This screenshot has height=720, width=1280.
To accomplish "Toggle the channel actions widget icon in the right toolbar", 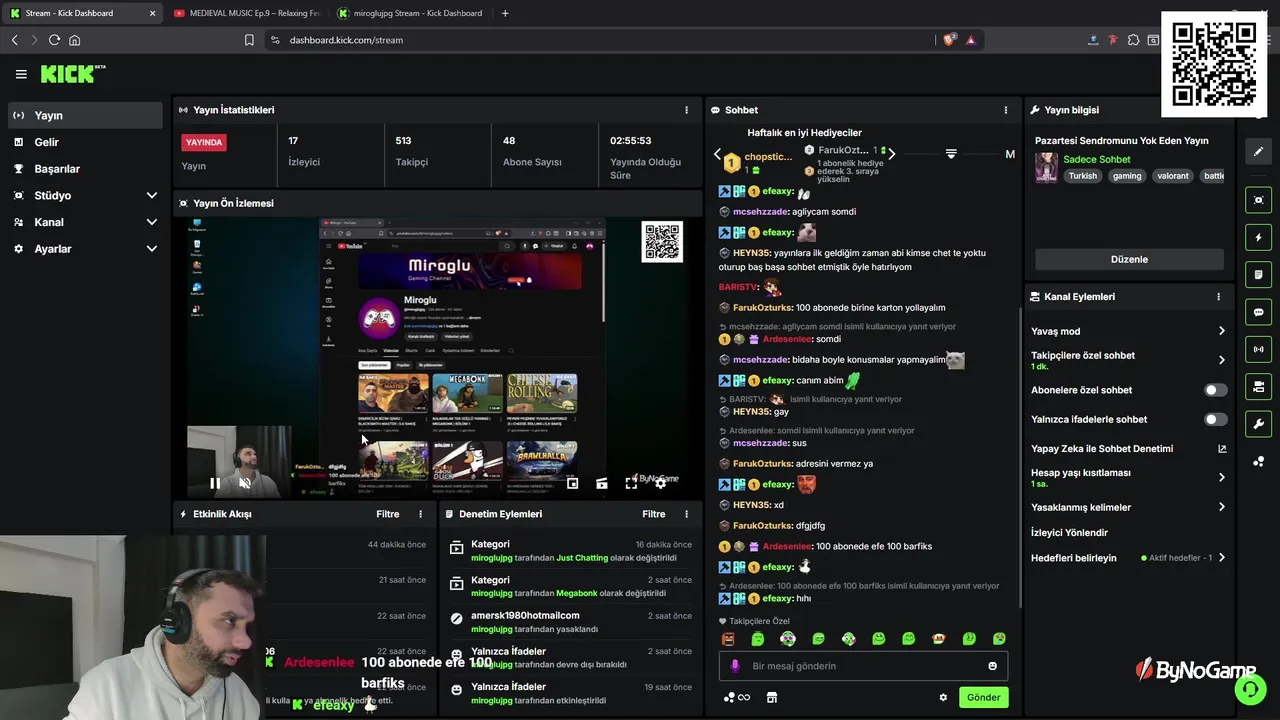I will (x=1258, y=386).
